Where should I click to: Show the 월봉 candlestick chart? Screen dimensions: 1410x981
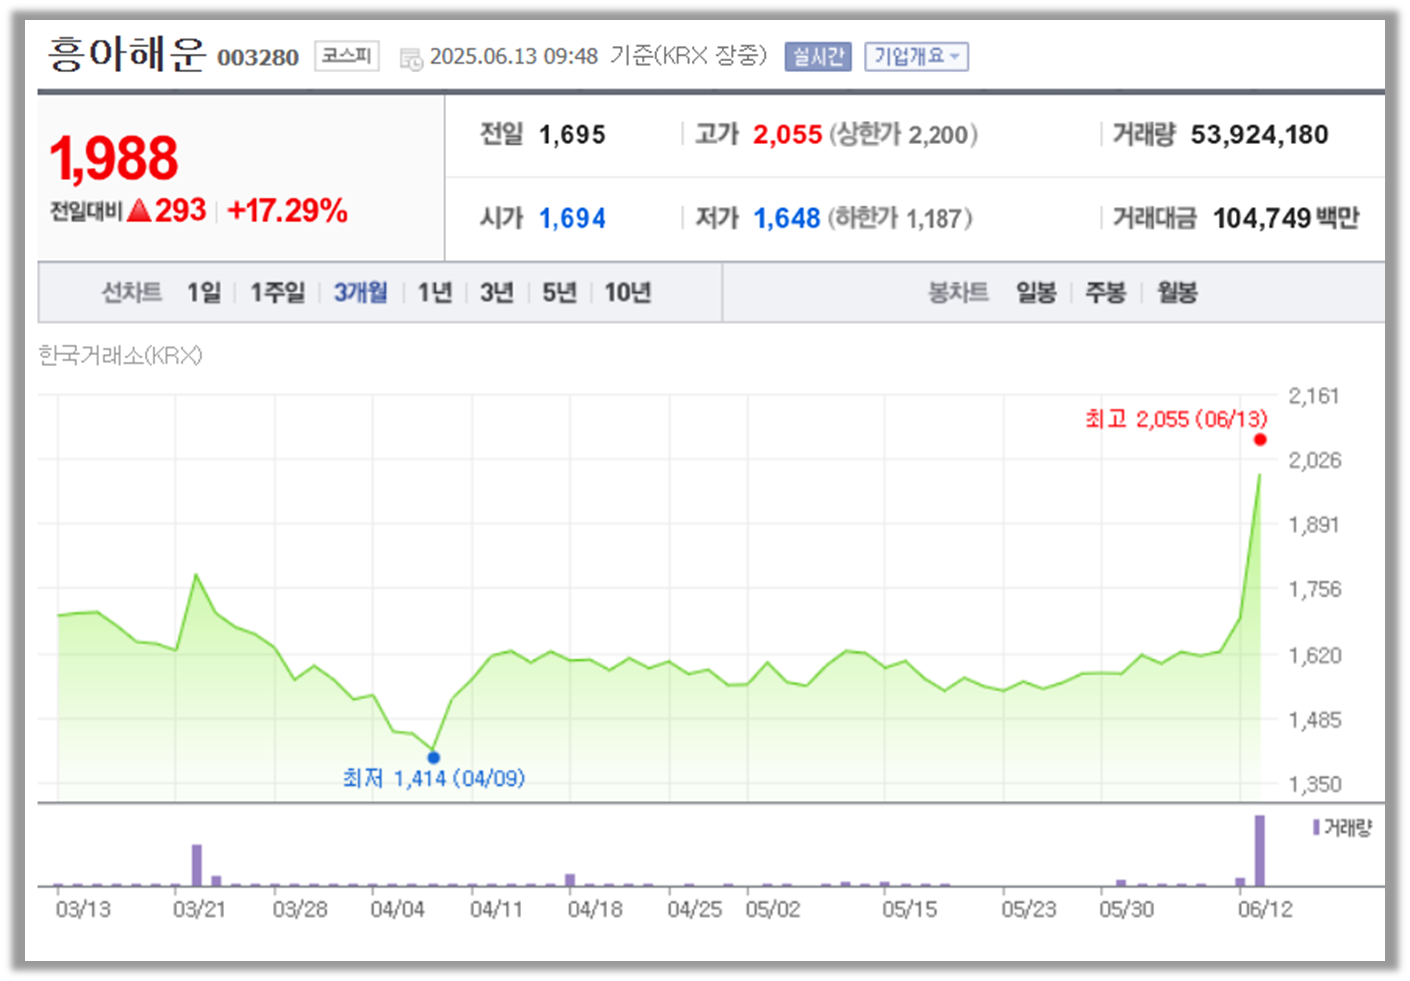click(1177, 292)
